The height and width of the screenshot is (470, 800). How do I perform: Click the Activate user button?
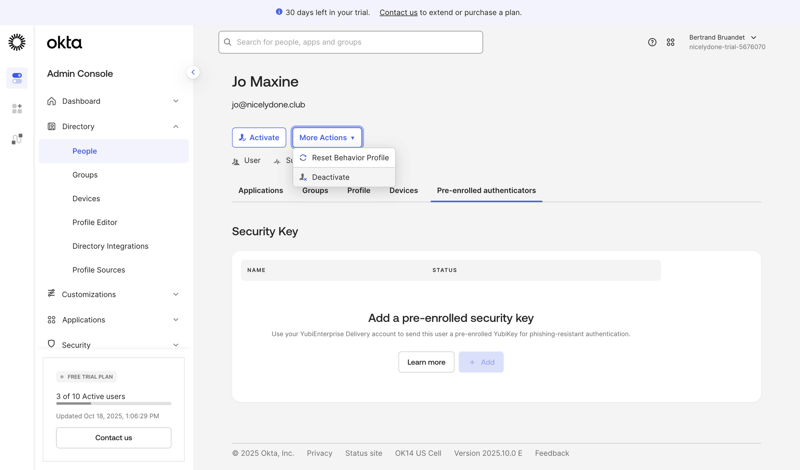pyautogui.click(x=259, y=137)
